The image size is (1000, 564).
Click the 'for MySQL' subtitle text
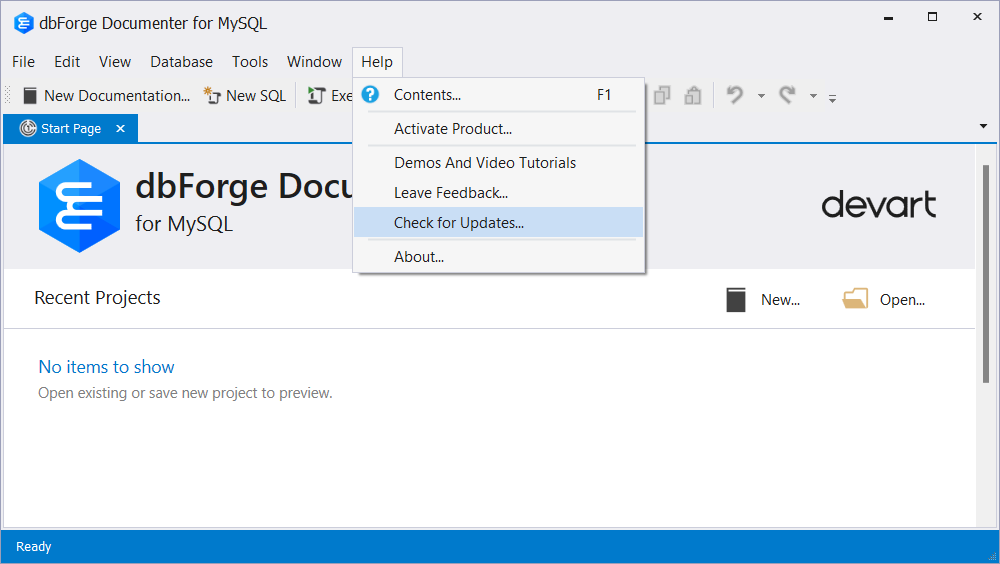point(184,224)
